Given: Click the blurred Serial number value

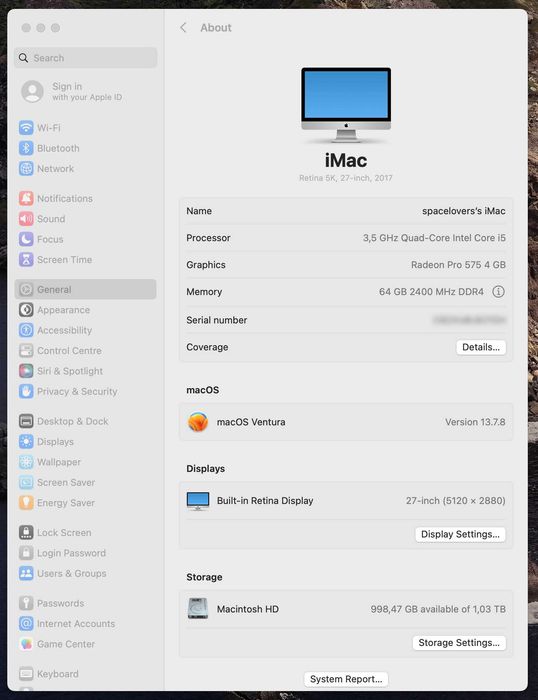Looking at the screenshot, I should click(x=469, y=320).
